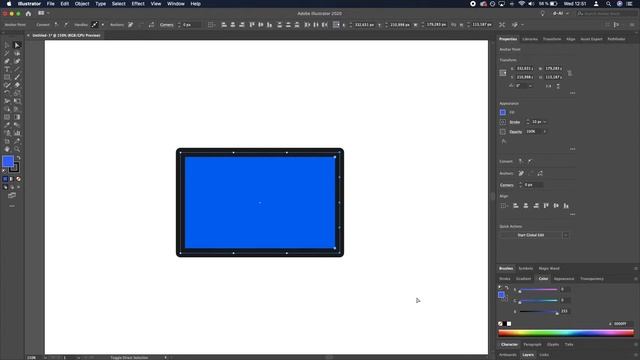
Task: Click the reference point locator in Transform
Action: (x=503, y=73)
